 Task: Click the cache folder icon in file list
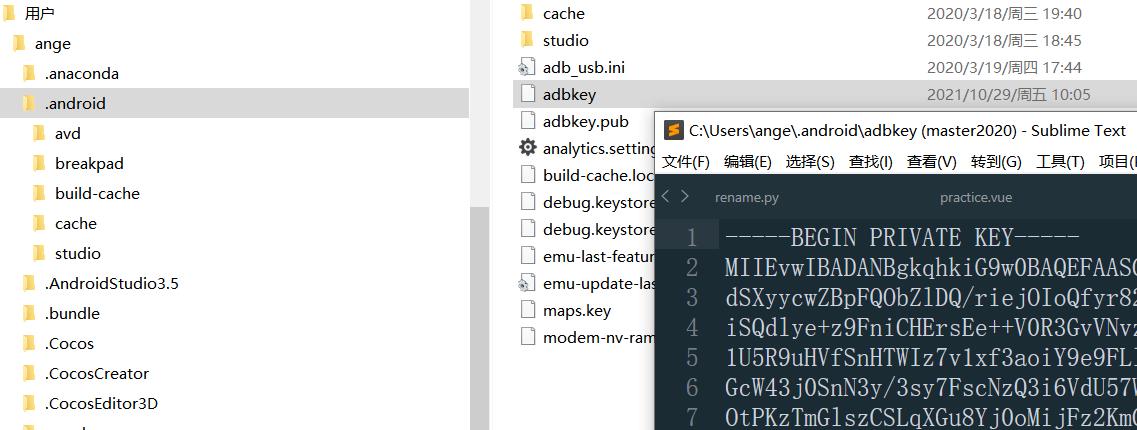(527, 13)
